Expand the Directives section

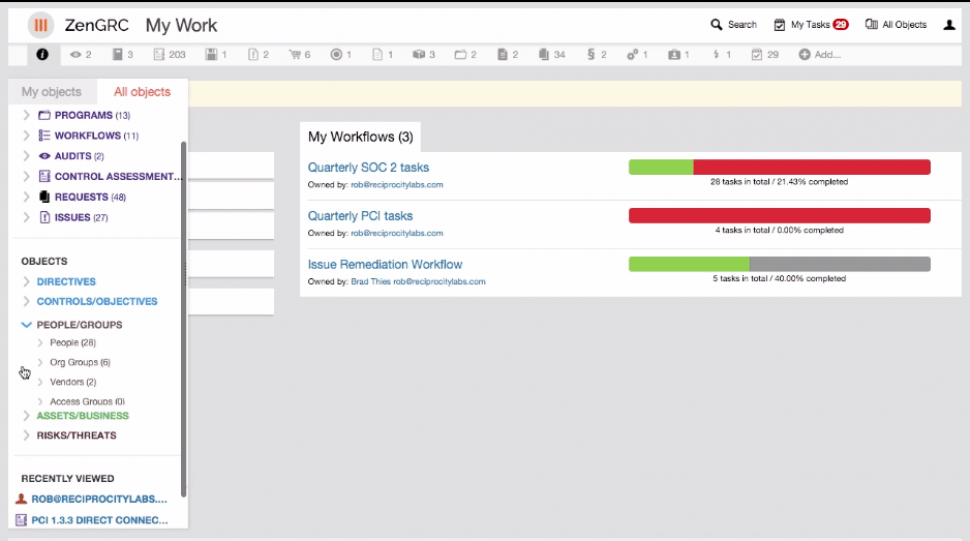[27, 282]
